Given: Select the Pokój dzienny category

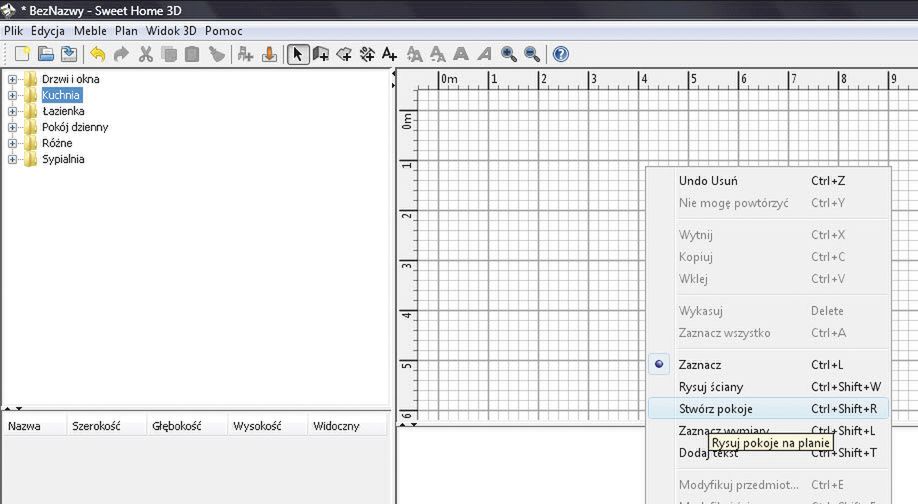Looking at the screenshot, I should (x=75, y=127).
